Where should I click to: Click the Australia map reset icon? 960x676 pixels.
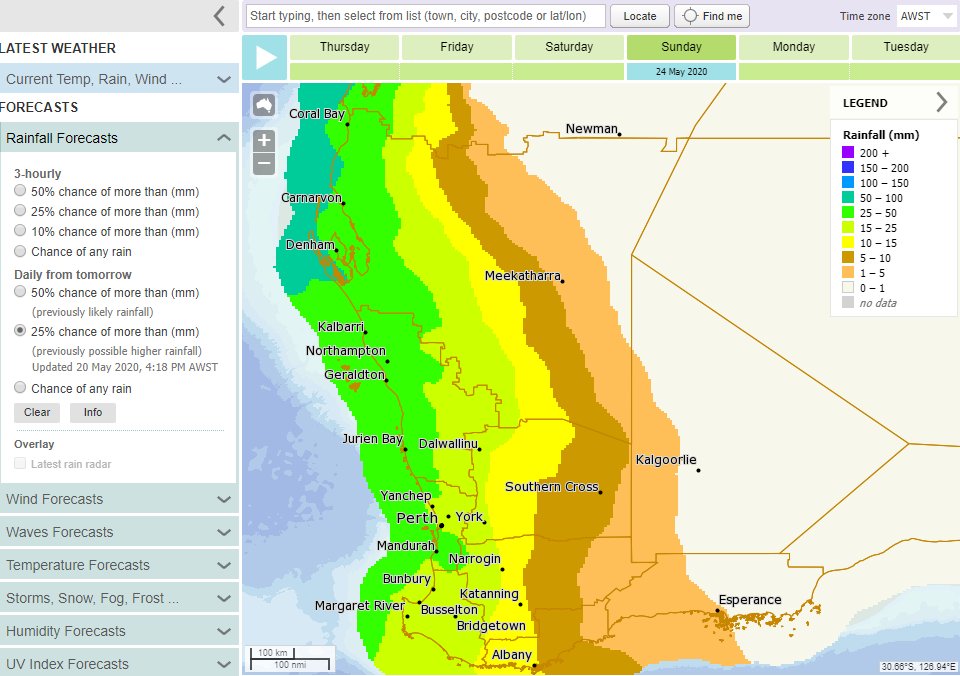pos(264,105)
